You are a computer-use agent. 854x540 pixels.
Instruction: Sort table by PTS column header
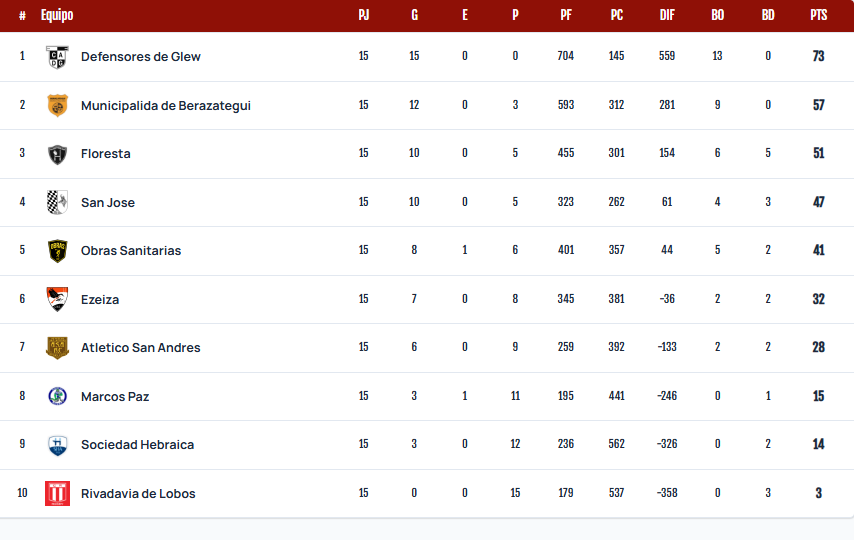coord(819,15)
